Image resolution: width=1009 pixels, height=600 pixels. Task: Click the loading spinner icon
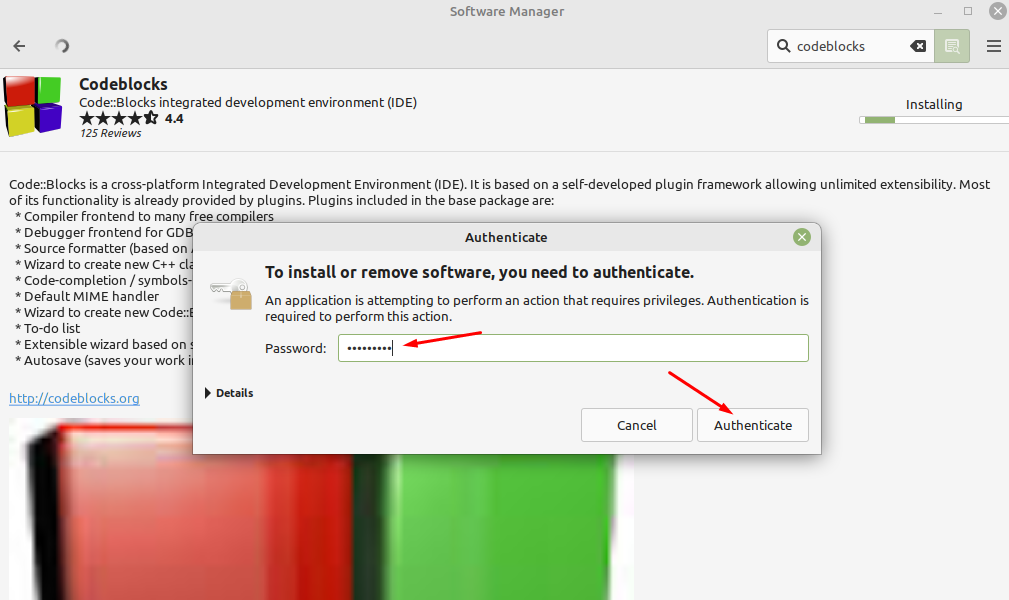pos(62,46)
